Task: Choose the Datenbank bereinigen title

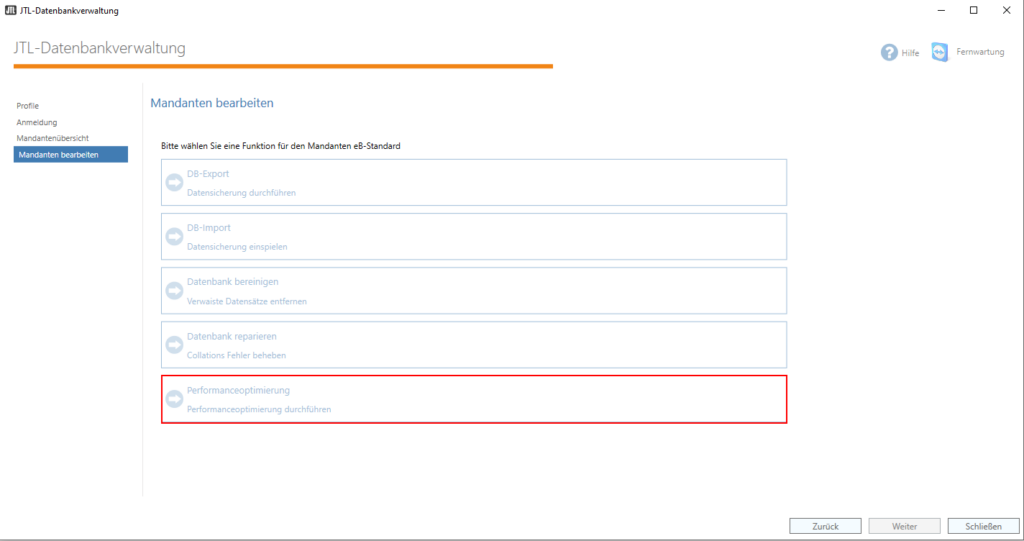Action: click(x=232, y=282)
